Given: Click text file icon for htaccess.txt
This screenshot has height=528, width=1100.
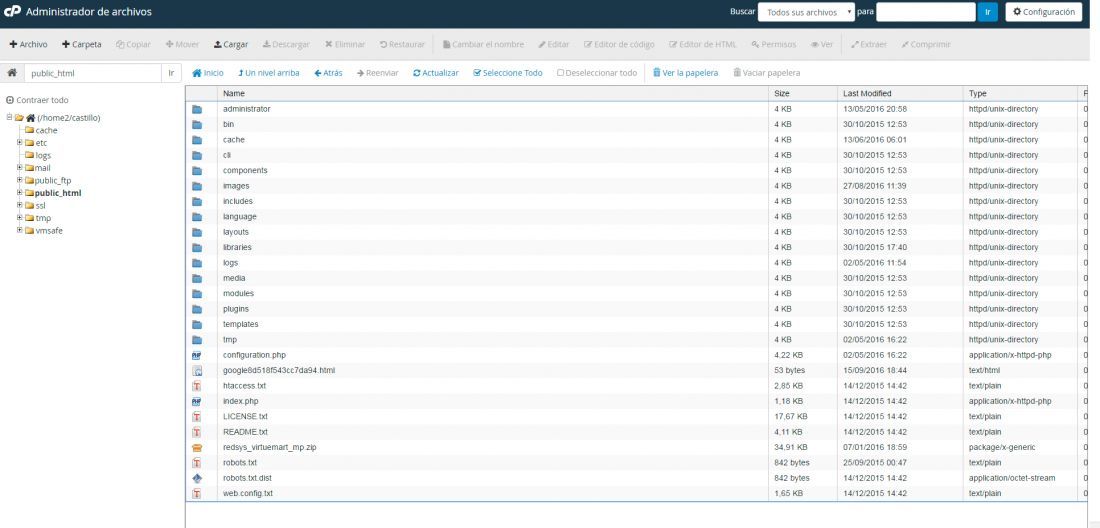Looking at the screenshot, I should 197,386.
